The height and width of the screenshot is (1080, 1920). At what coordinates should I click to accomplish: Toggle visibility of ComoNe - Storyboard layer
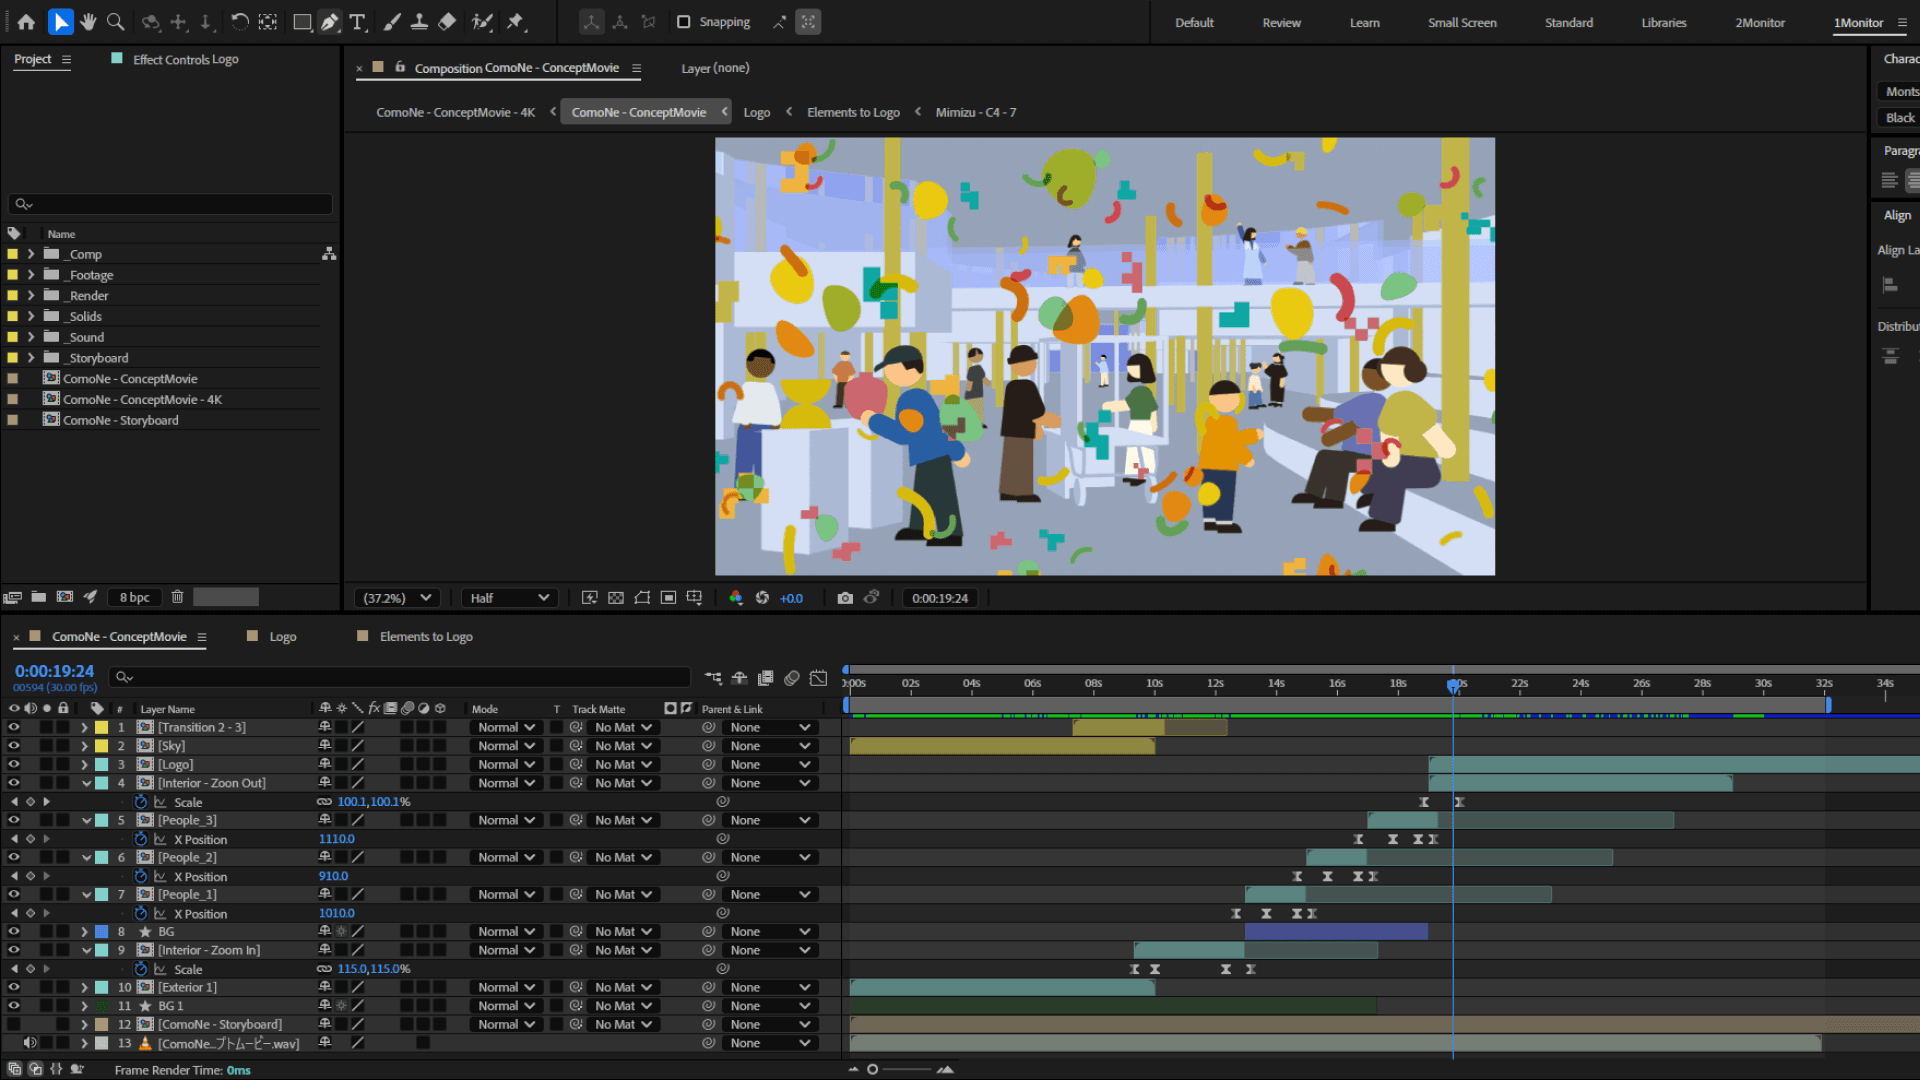14,1024
